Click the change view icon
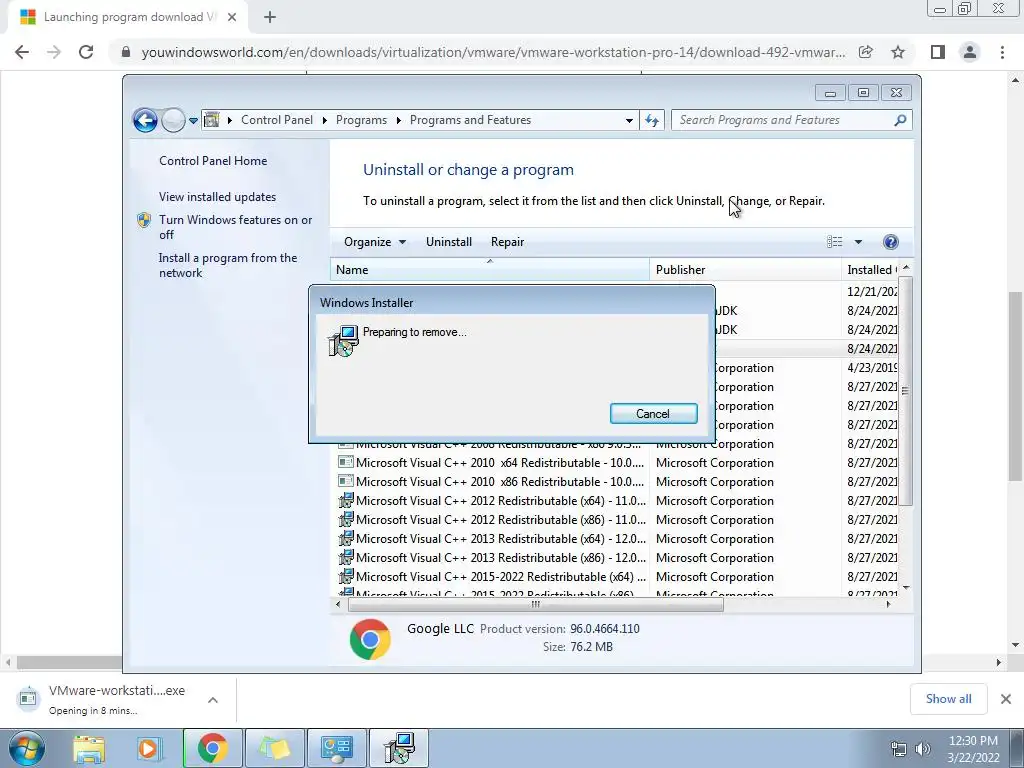The image size is (1024, 768). coord(835,242)
